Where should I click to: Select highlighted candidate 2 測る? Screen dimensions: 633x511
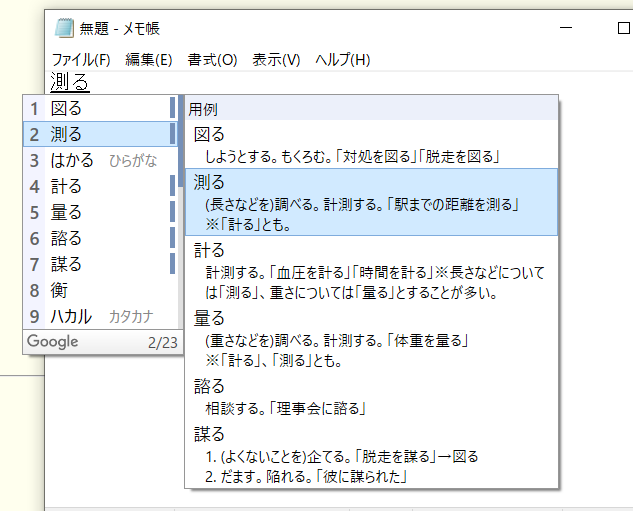(66, 134)
